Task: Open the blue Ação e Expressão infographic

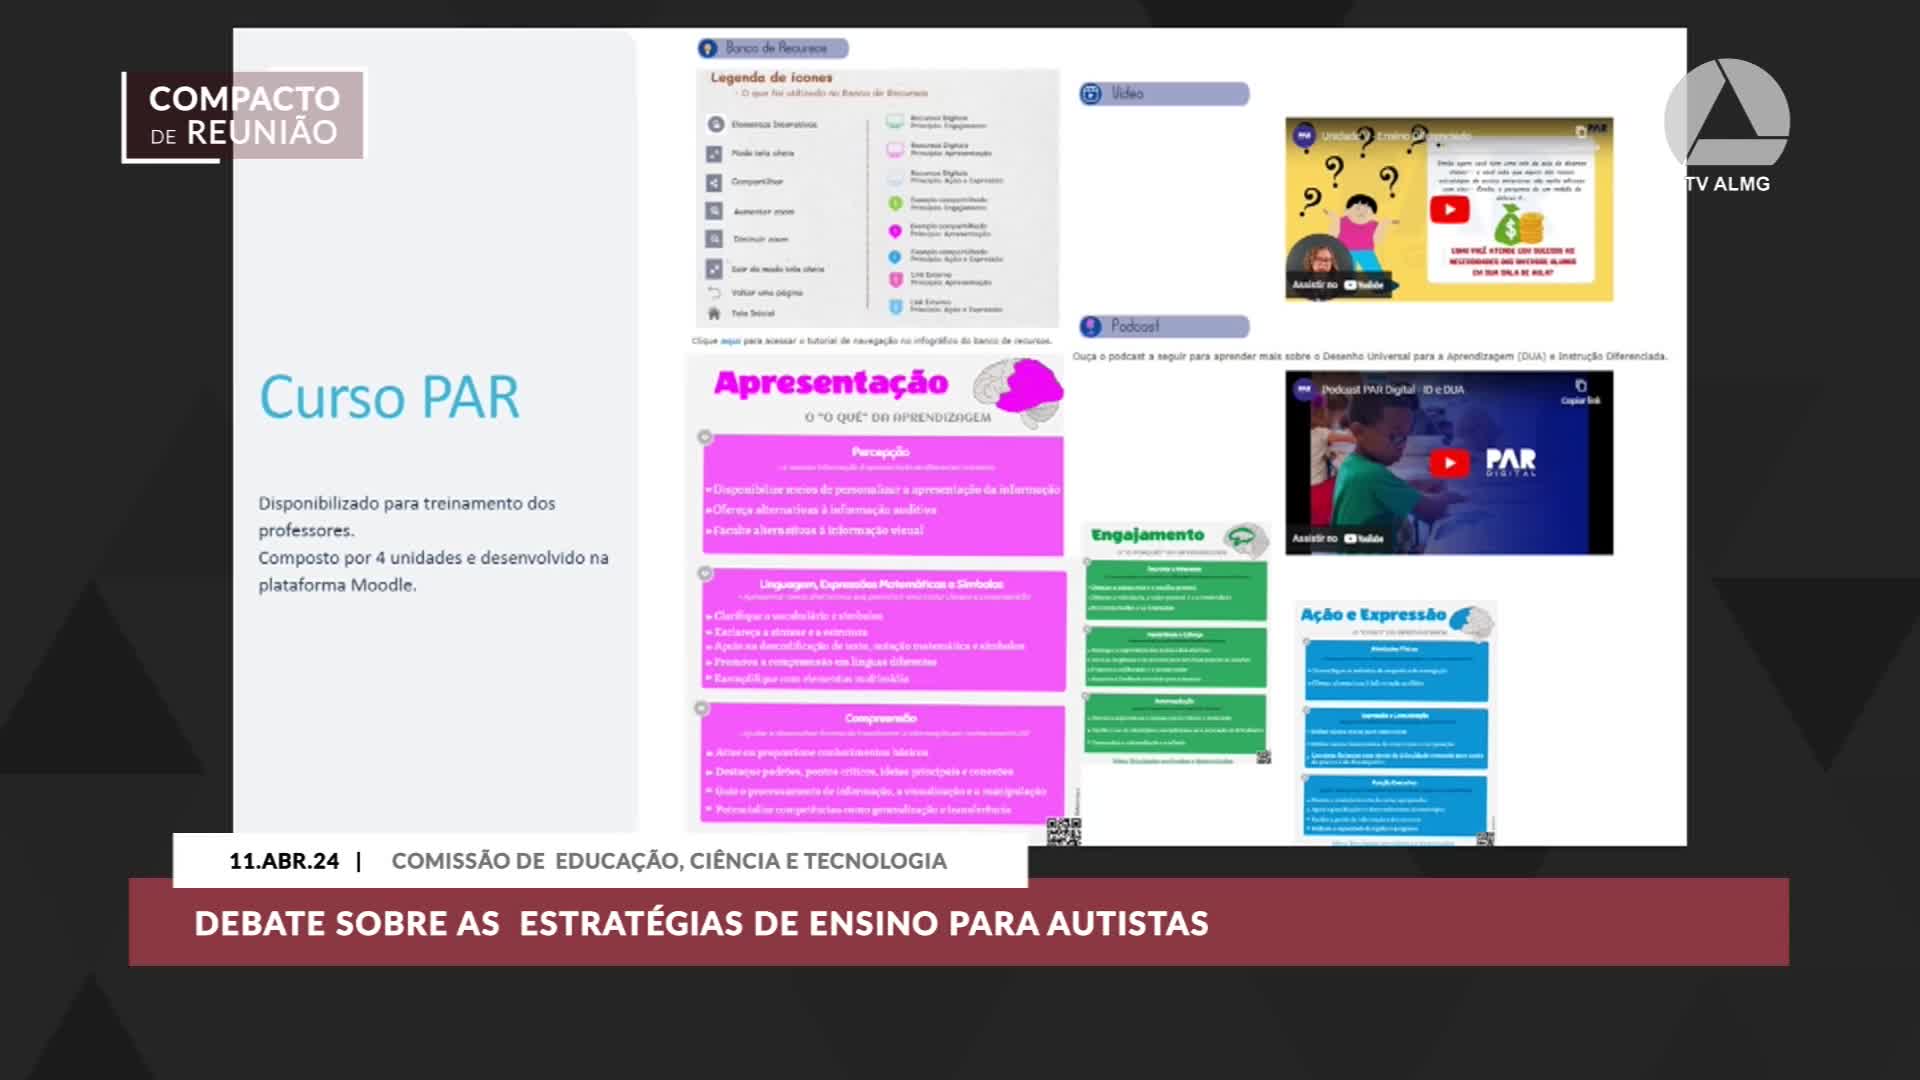Action: tap(1395, 722)
